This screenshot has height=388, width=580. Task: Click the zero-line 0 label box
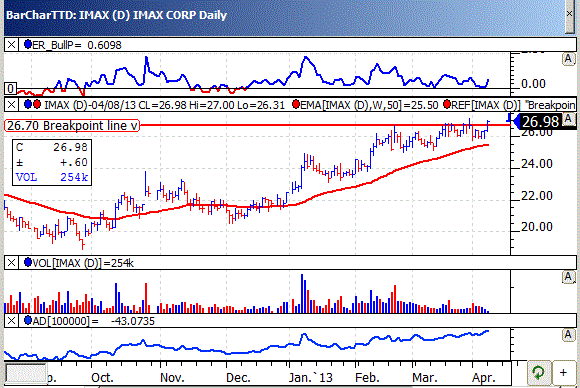pyautogui.click(x=11, y=89)
